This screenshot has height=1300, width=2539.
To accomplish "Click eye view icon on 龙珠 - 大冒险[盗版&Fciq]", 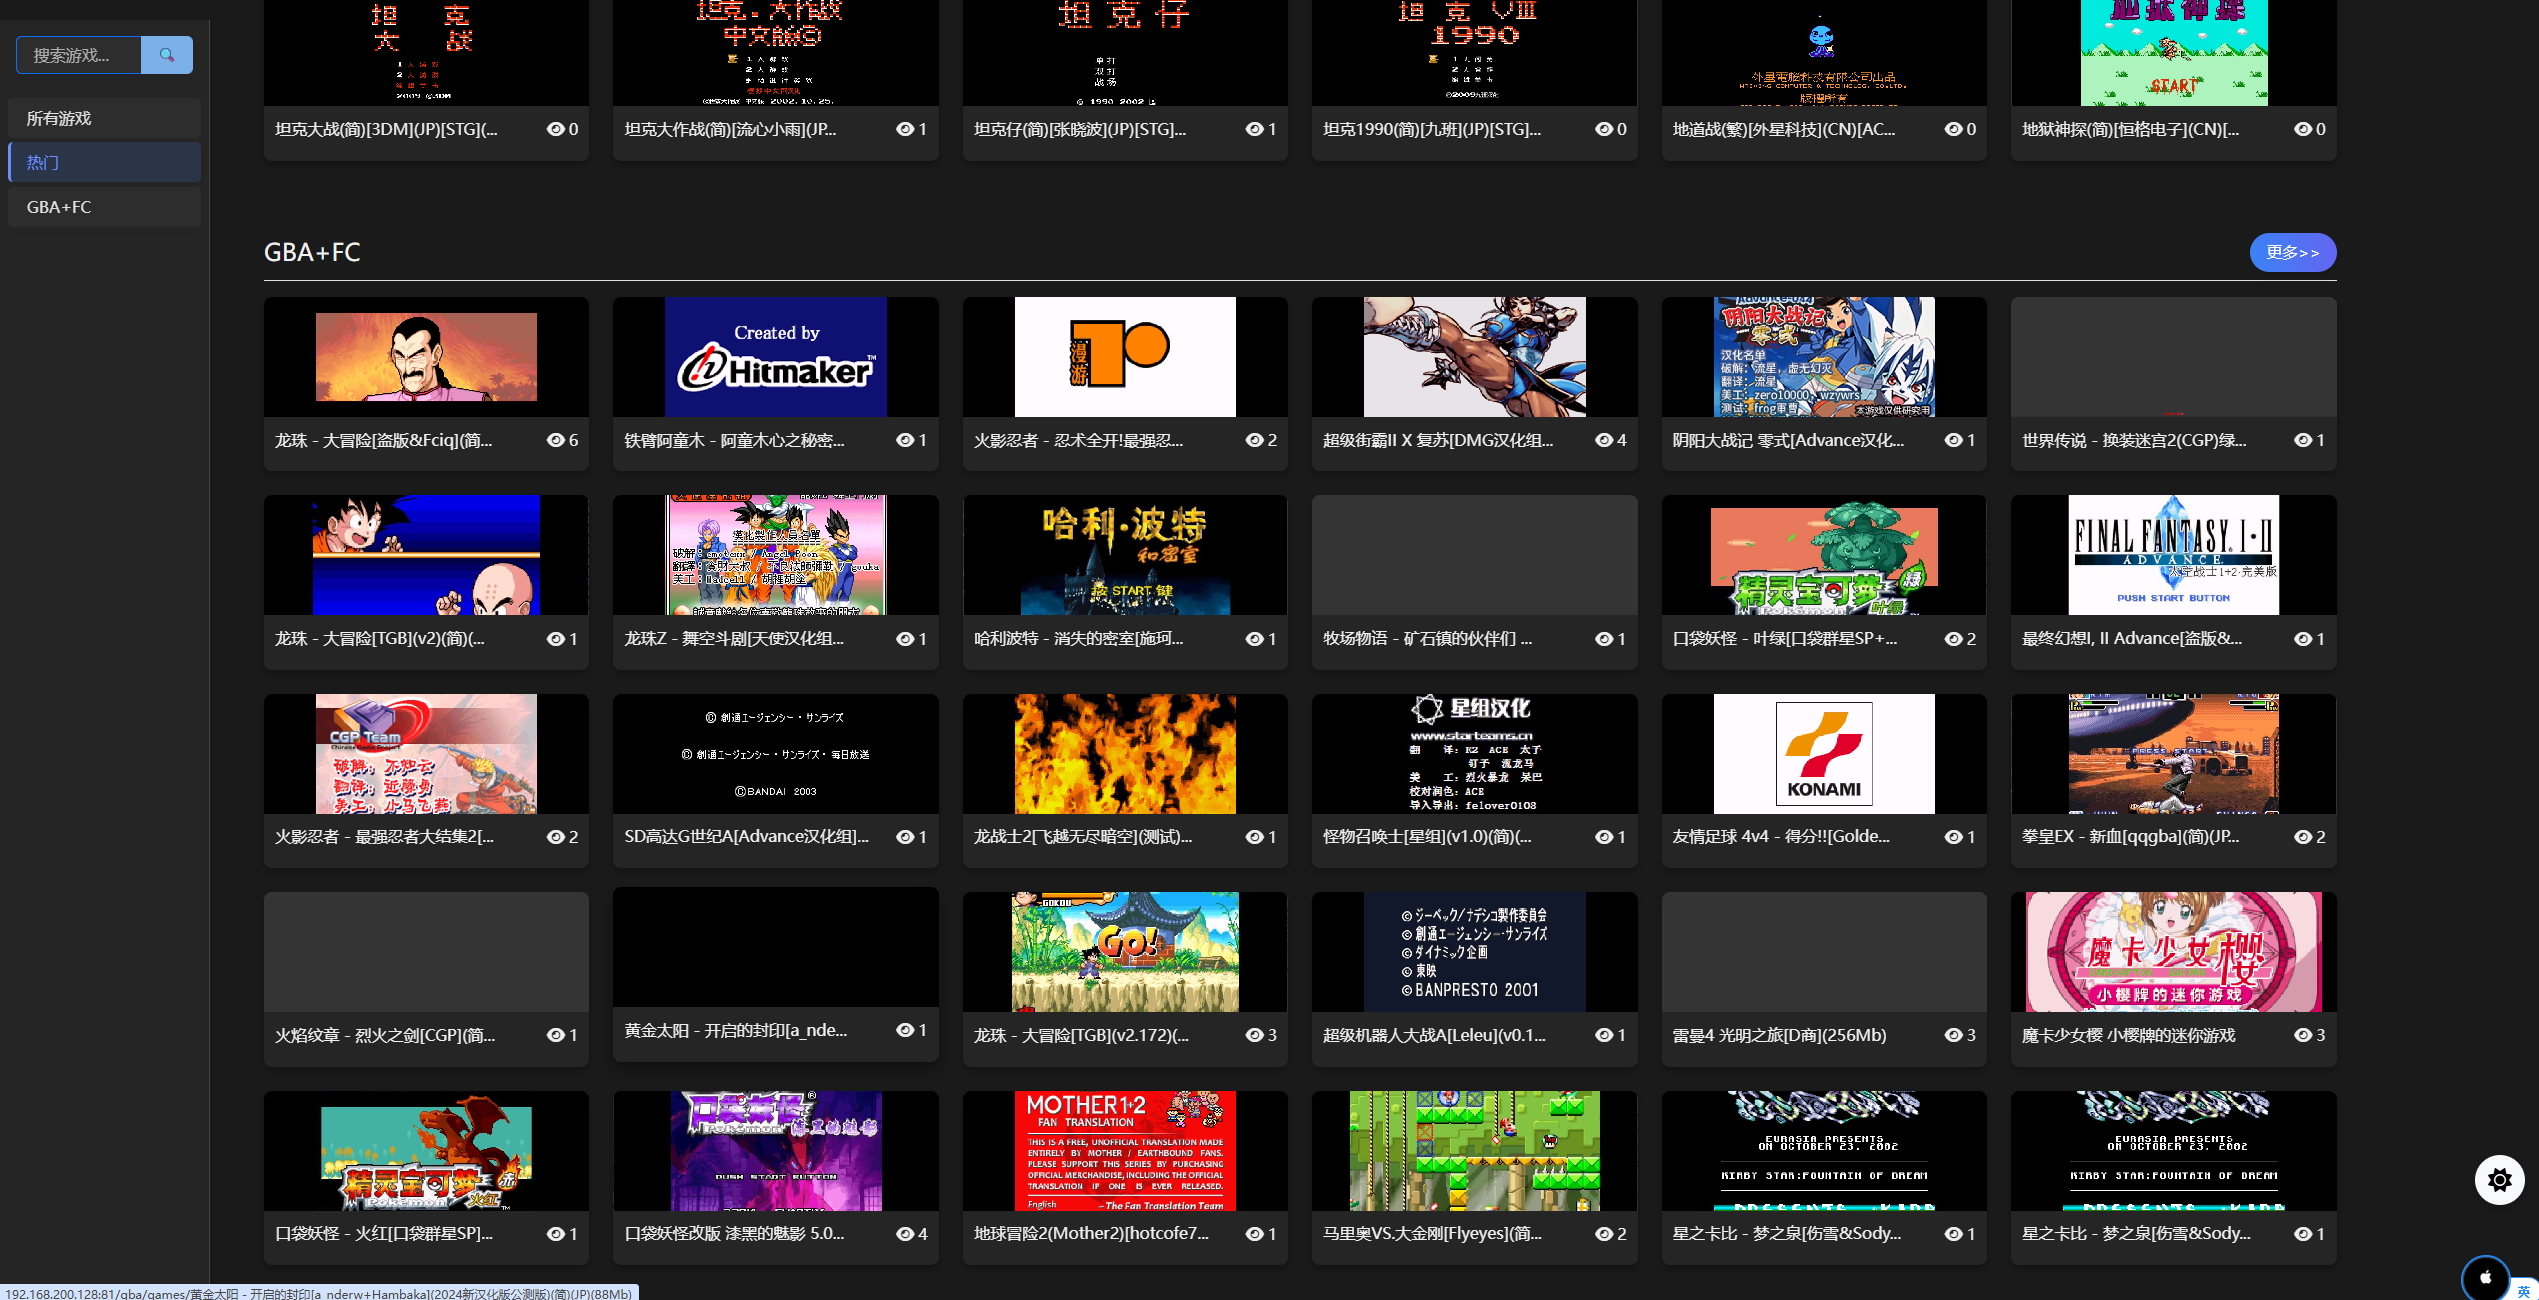I will (556, 440).
